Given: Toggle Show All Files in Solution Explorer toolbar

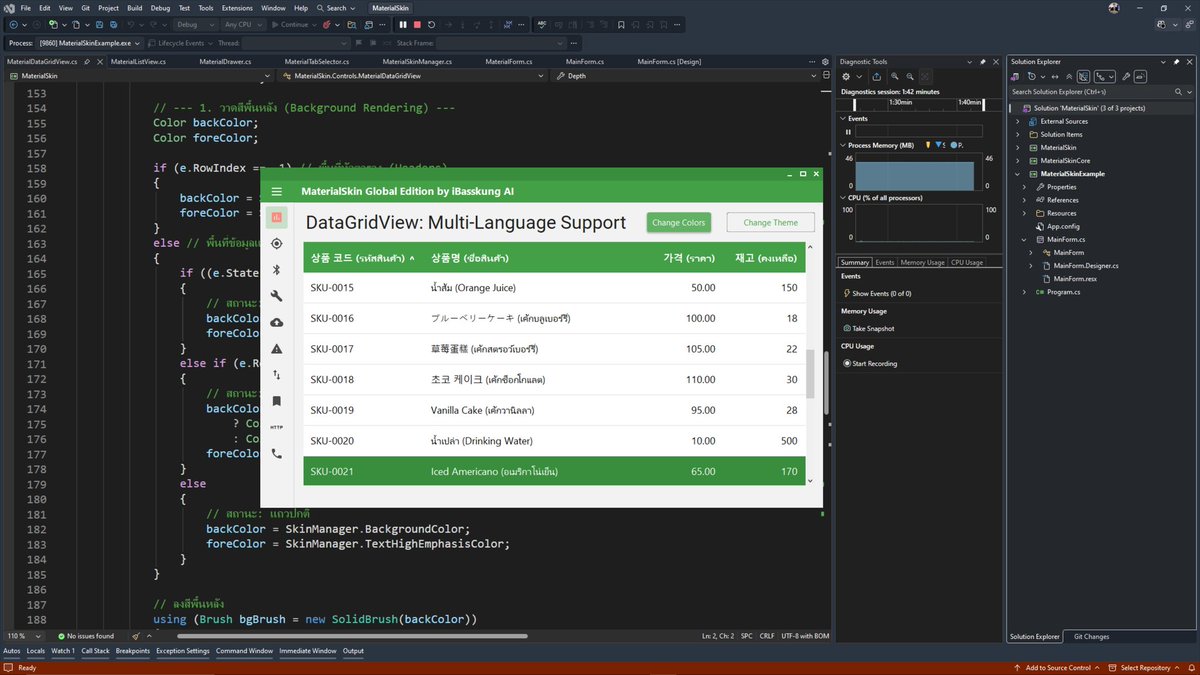Looking at the screenshot, I should tap(1083, 76).
